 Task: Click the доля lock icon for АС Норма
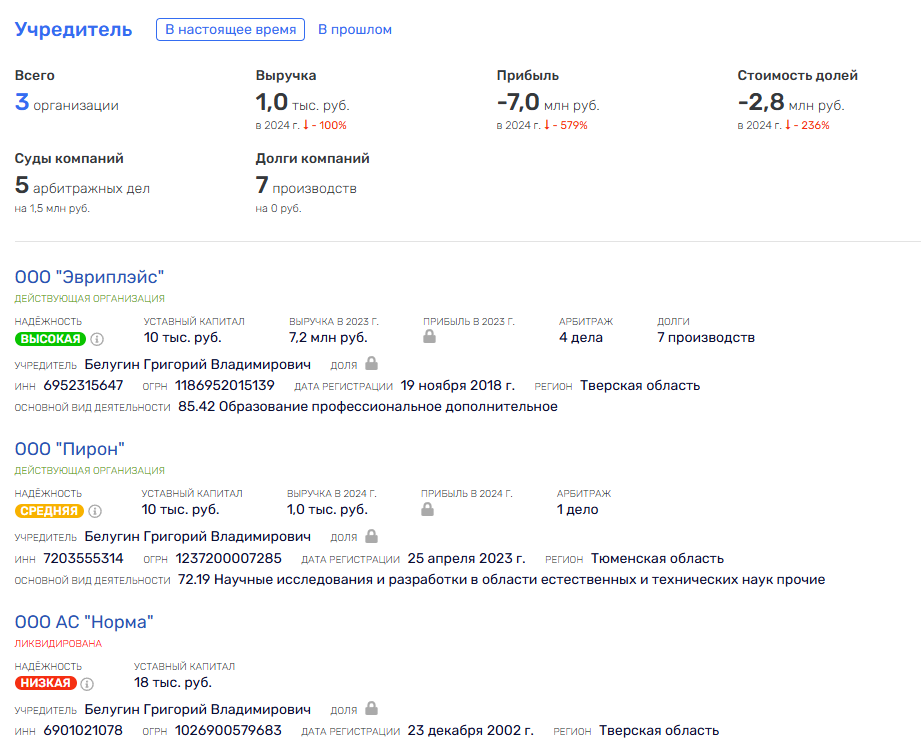tap(371, 708)
